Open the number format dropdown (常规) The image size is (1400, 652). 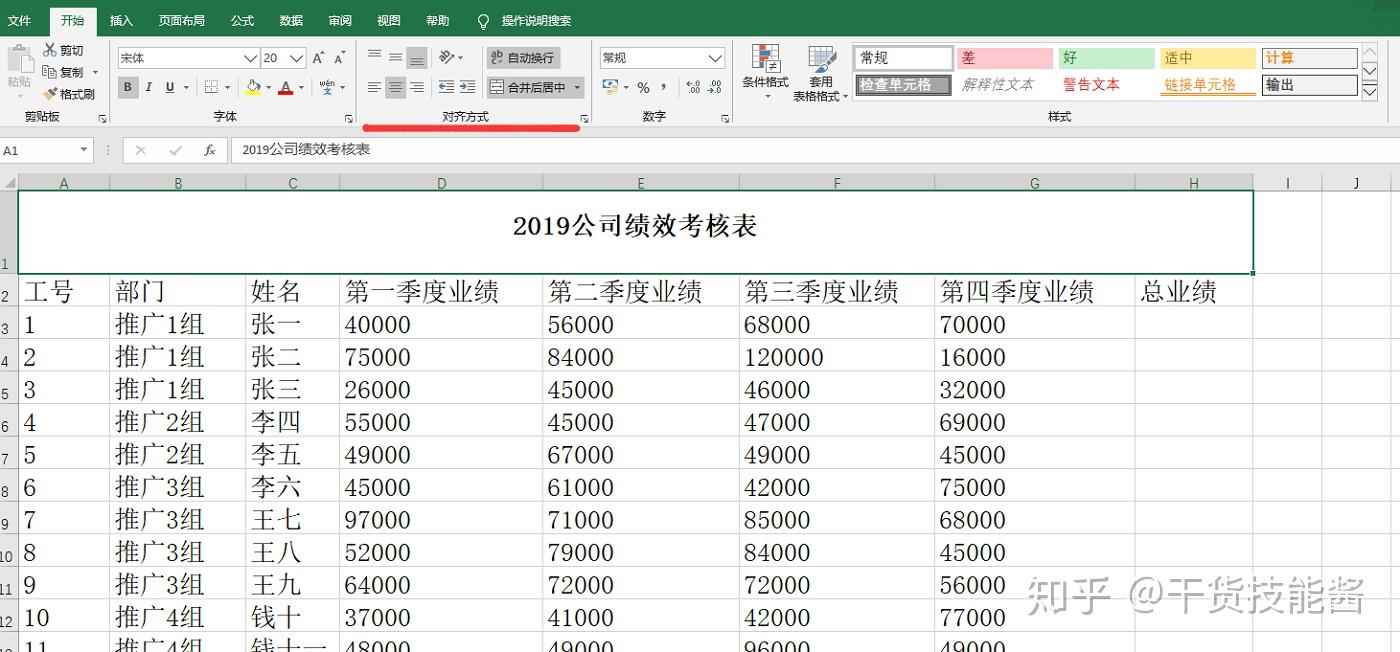point(714,58)
